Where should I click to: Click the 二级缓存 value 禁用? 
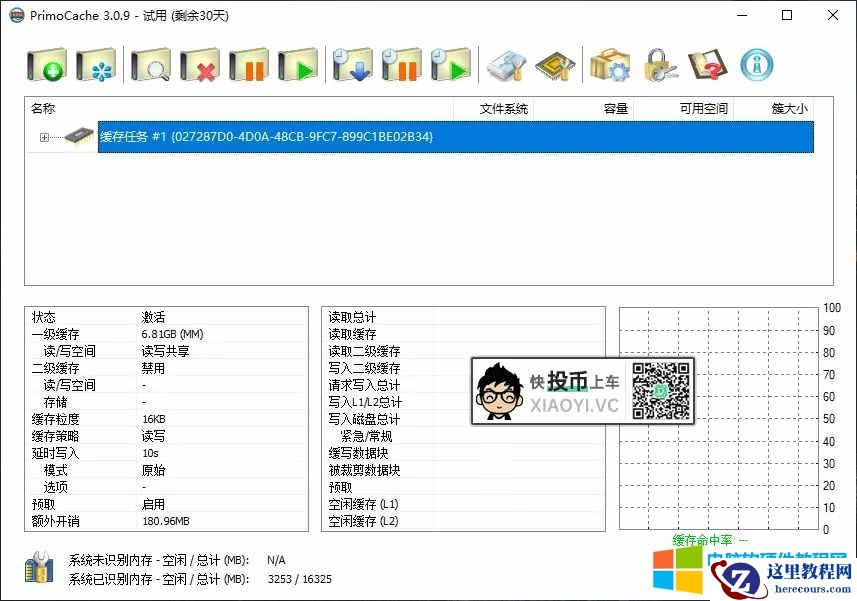pyautogui.click(x=153, y=368)
